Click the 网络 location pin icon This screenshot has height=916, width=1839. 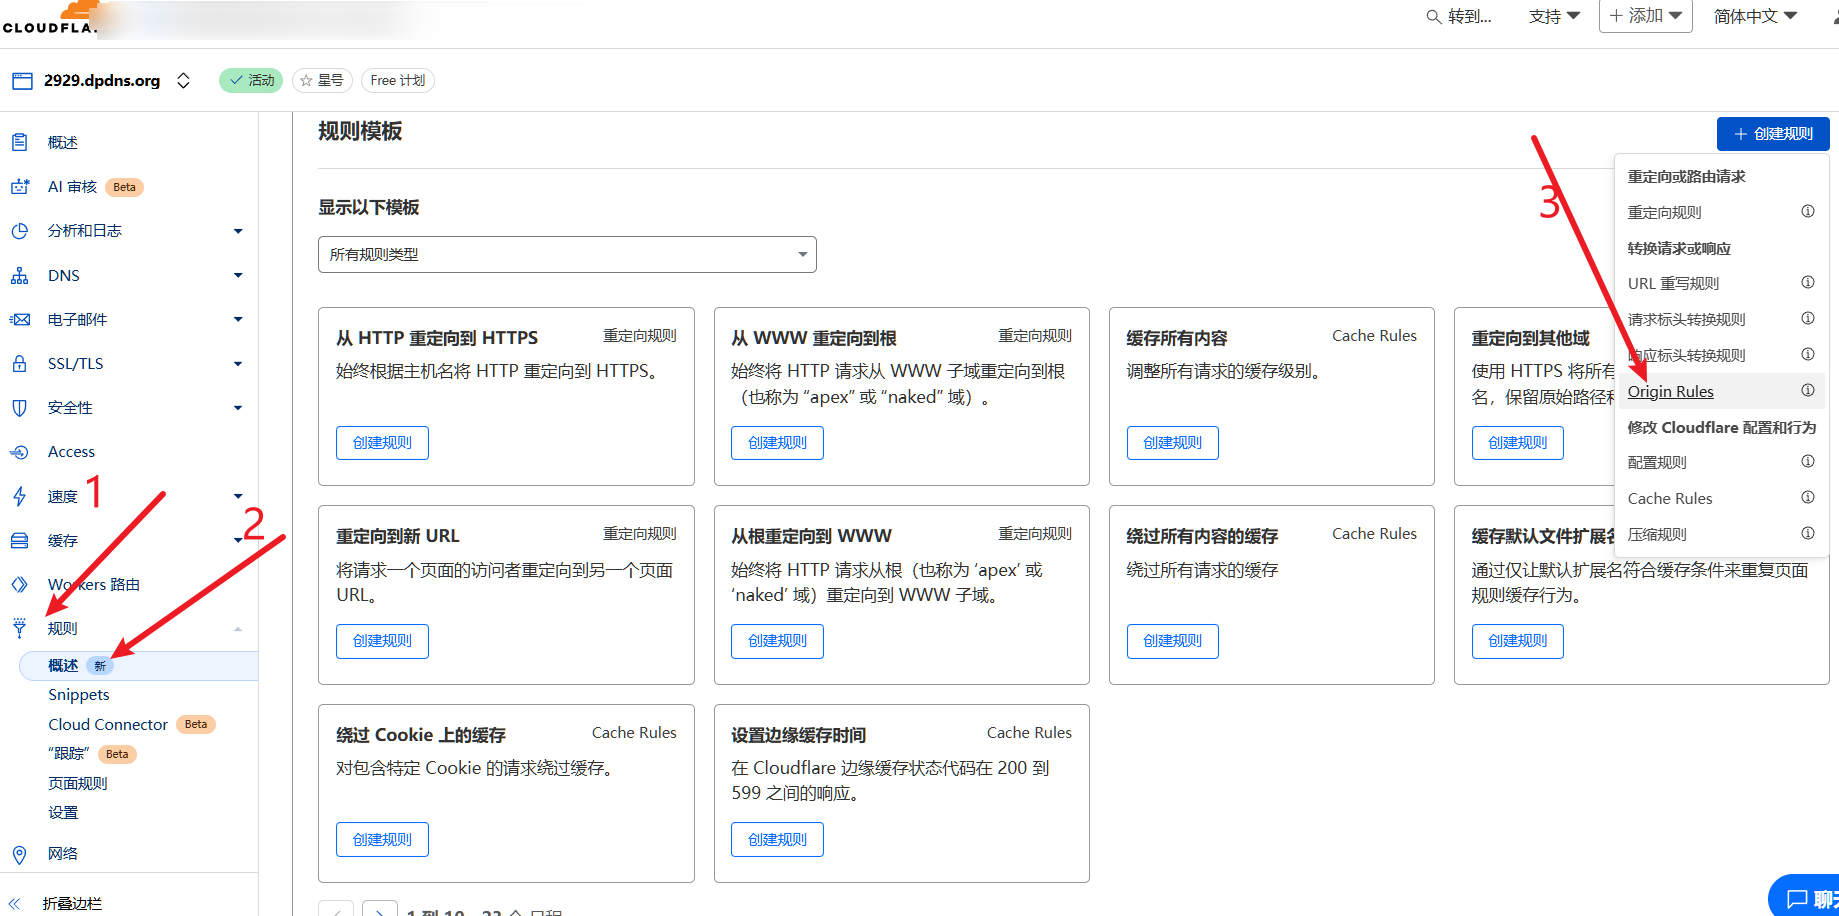click(x=19, y=854)
